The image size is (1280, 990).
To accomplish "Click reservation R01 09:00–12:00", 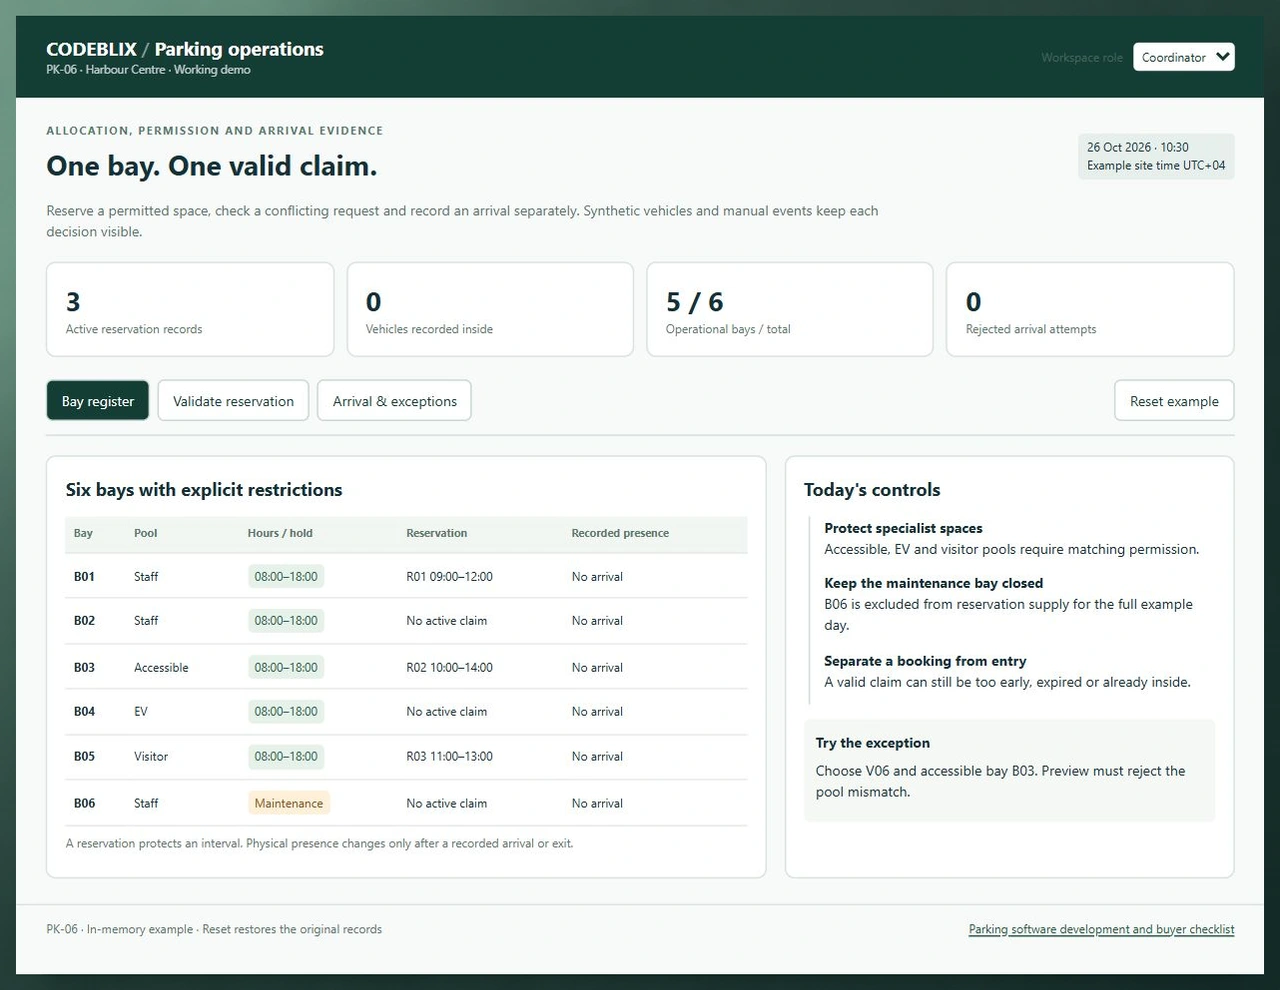I will (449, 577).
